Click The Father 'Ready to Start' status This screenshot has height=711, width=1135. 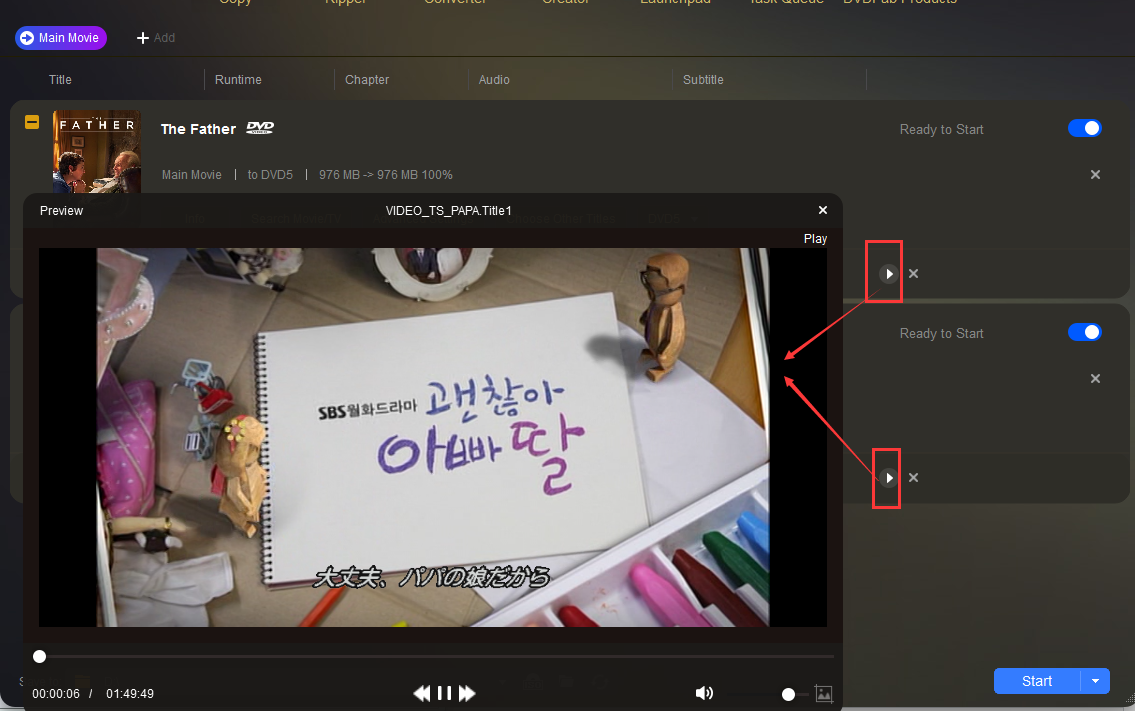pos(941,130)
